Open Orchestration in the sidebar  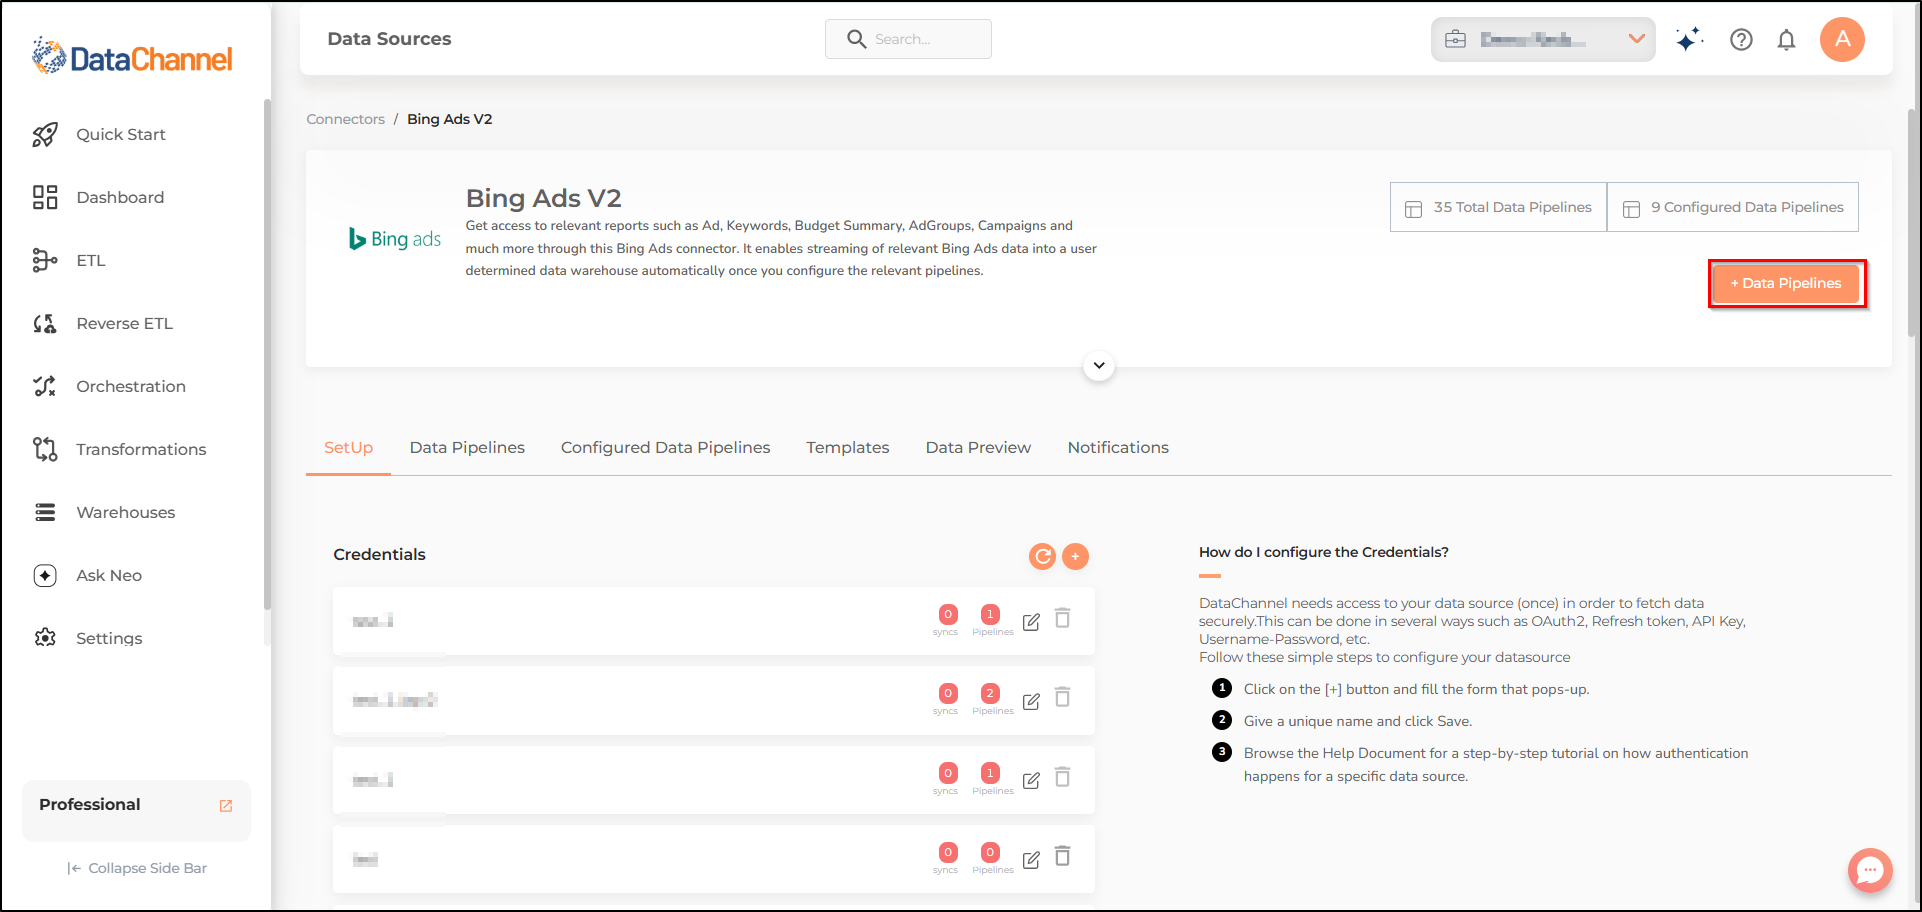[108, 387]
